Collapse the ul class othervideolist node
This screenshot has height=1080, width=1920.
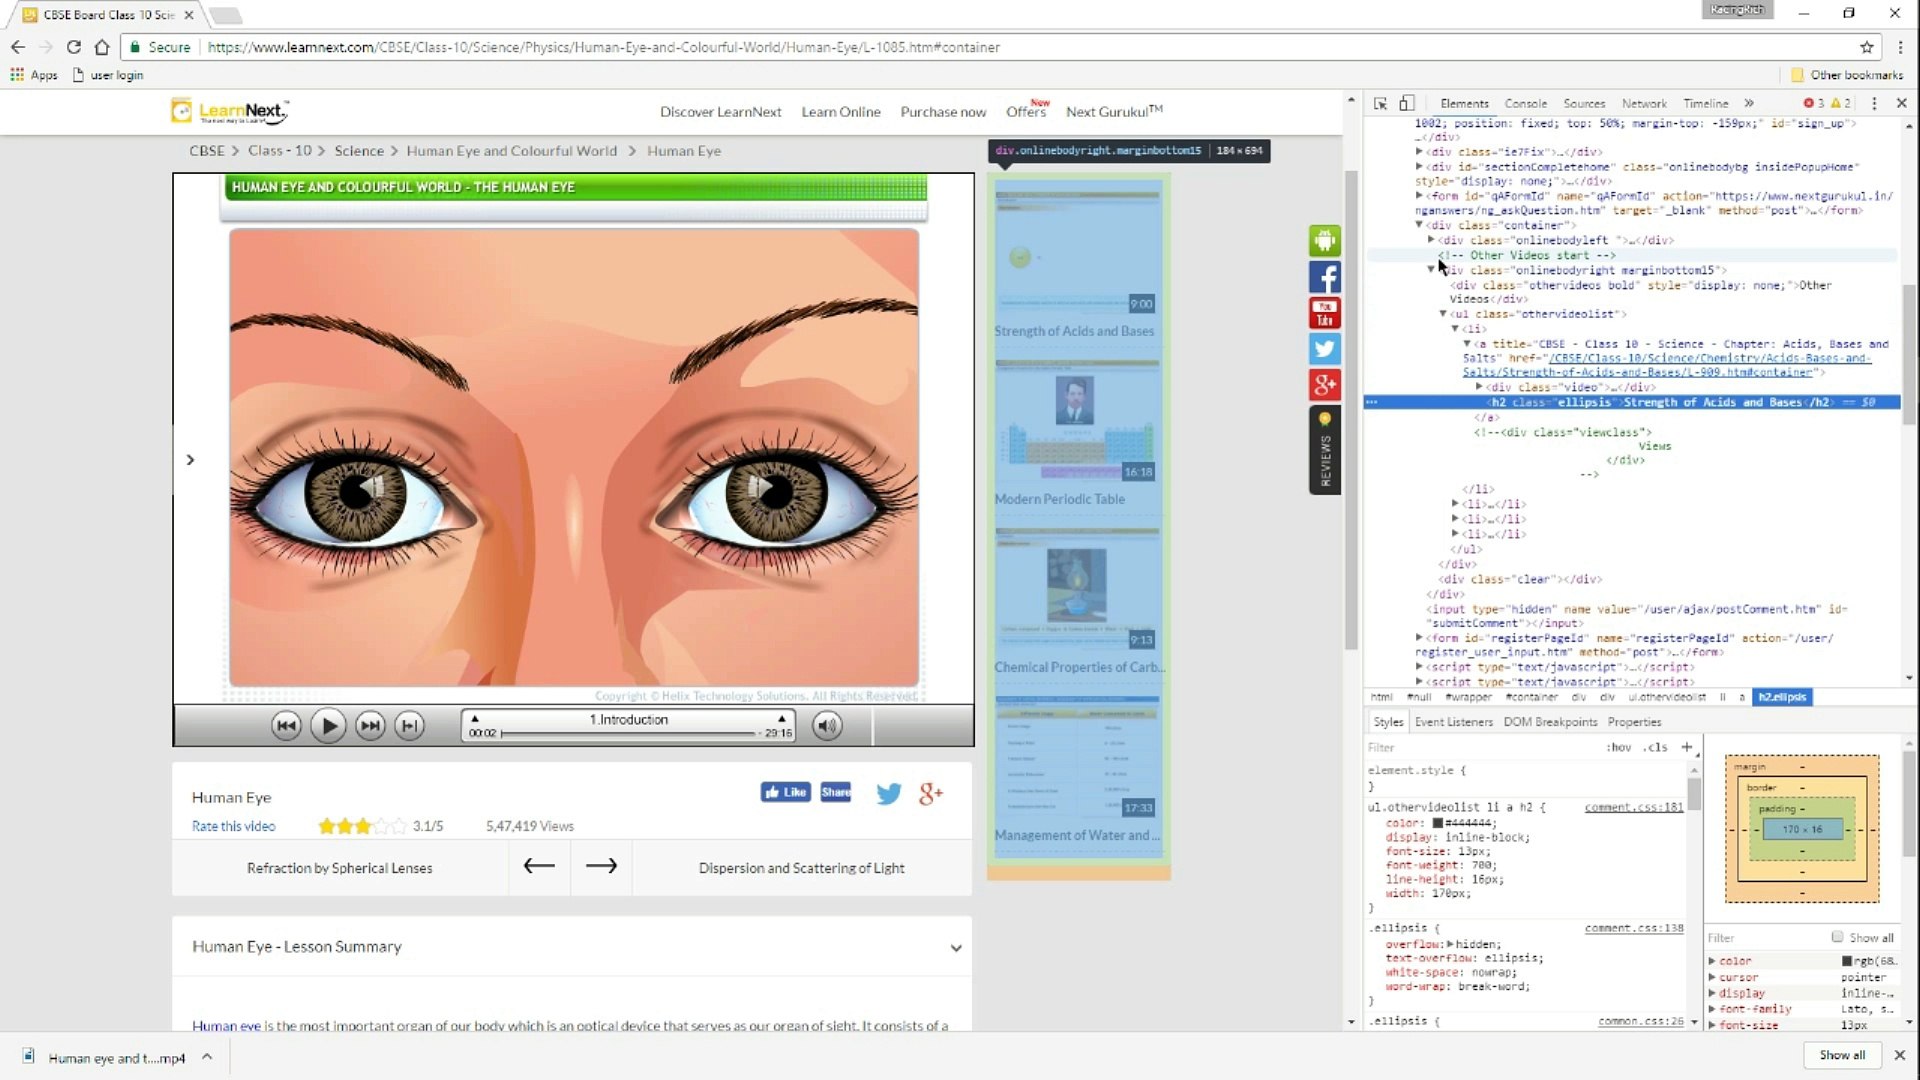click(1443, 314)
